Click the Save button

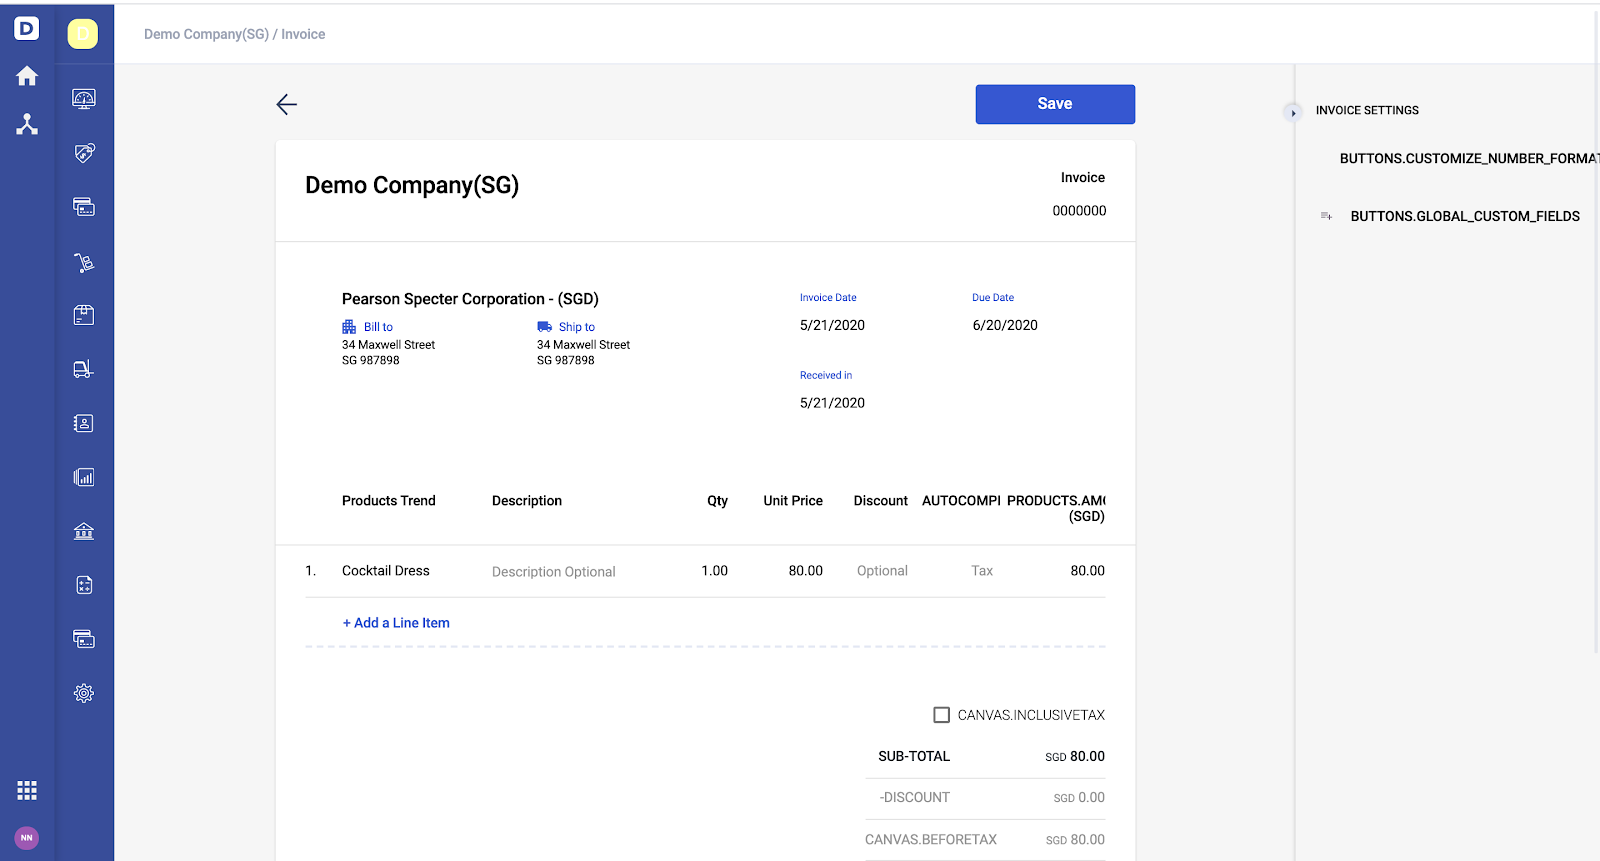(1055, 104)
